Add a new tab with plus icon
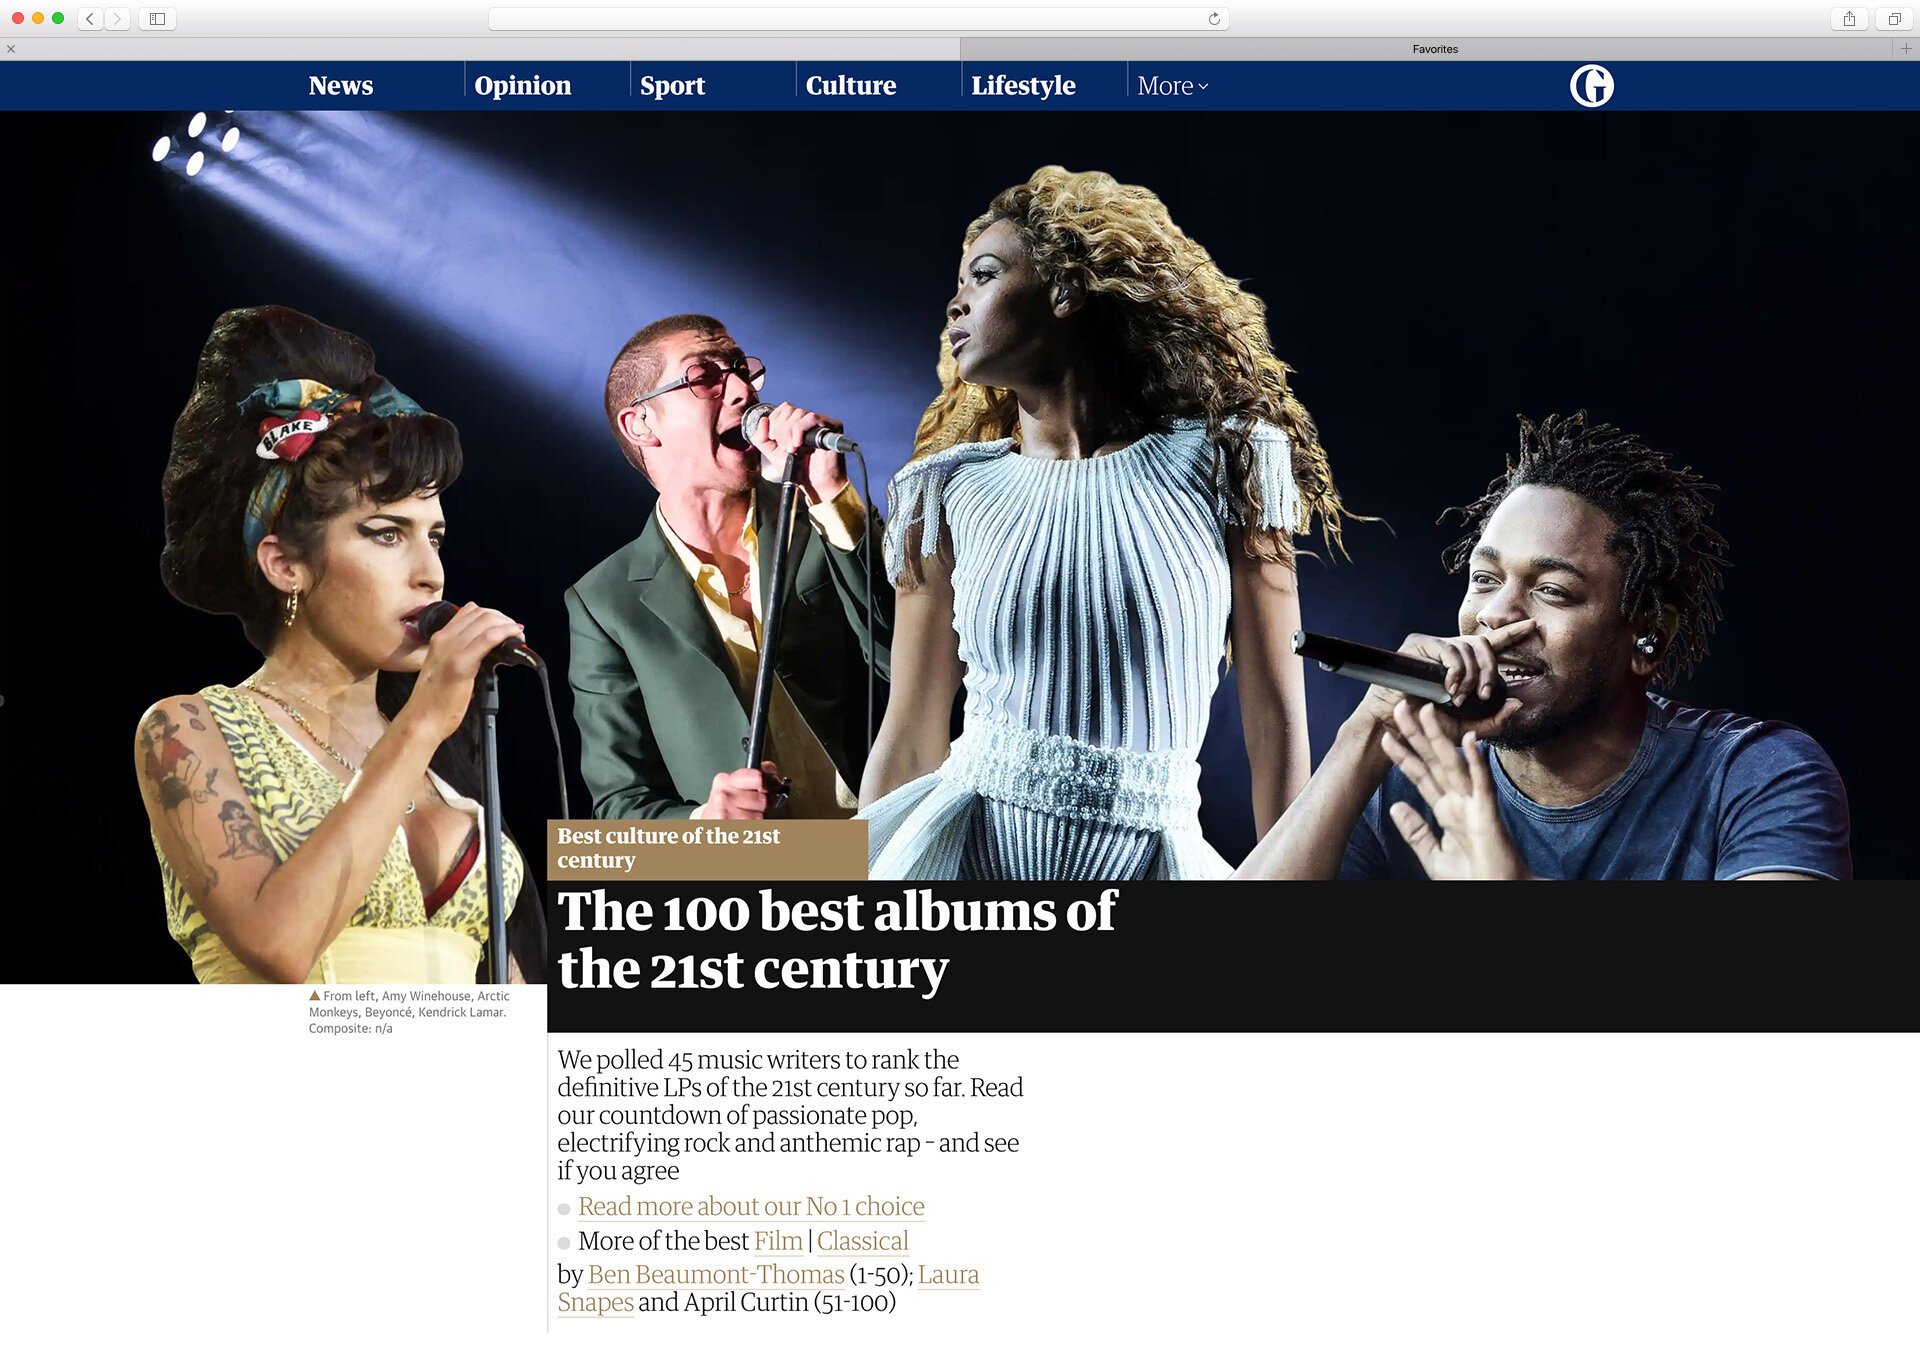 click(1906, 48)
